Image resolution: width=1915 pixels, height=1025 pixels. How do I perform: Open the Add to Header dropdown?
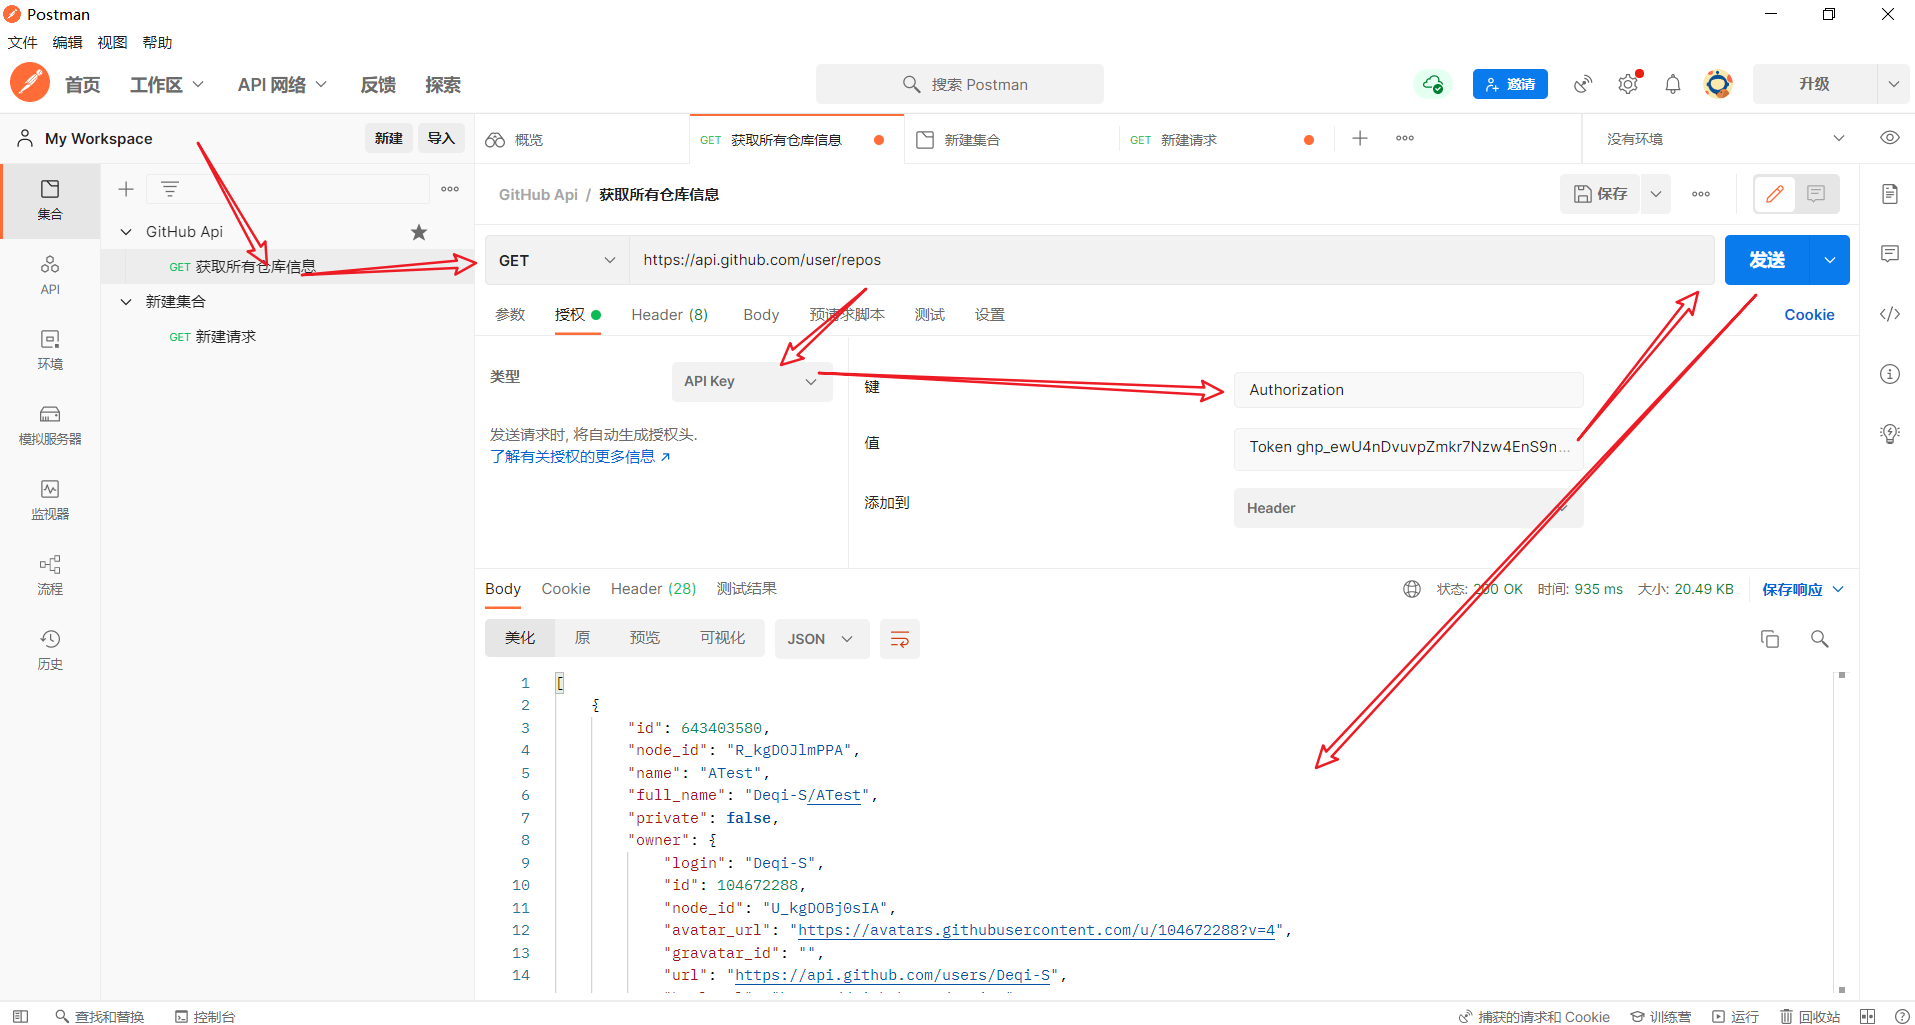click(1408, 508)
